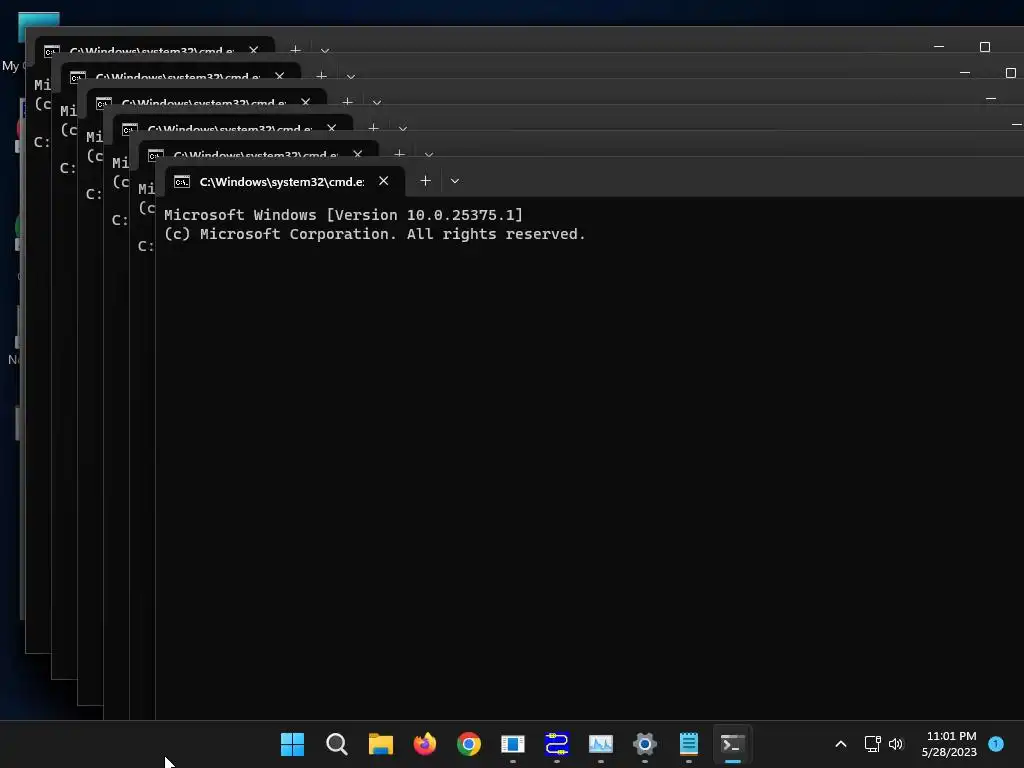Close the tab in the third terminal window from the back
1024x768 pixels.
pos(306,103)
